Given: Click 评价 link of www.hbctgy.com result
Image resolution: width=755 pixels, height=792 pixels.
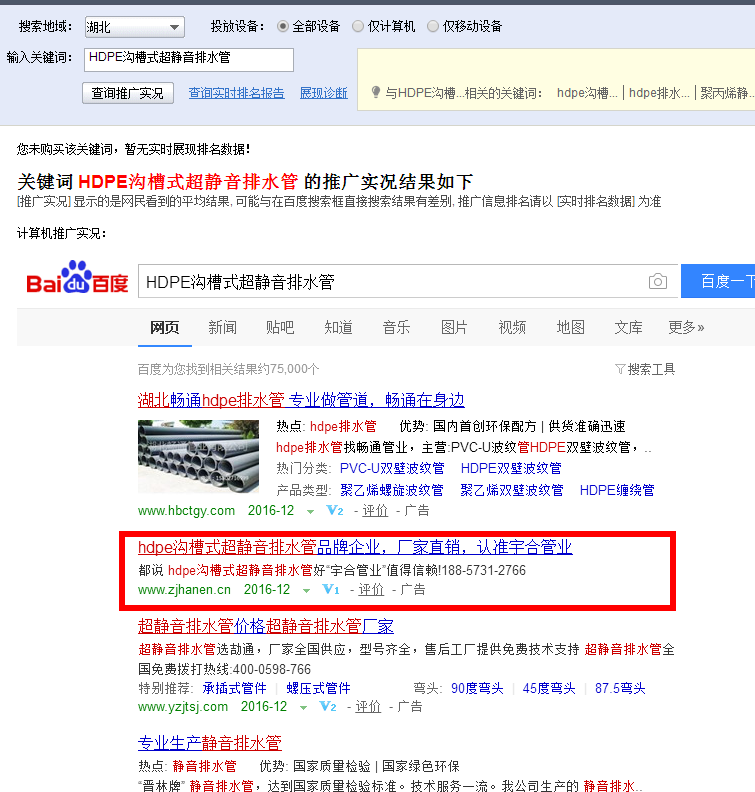Looking at the screenshot, I should [375, 511].
